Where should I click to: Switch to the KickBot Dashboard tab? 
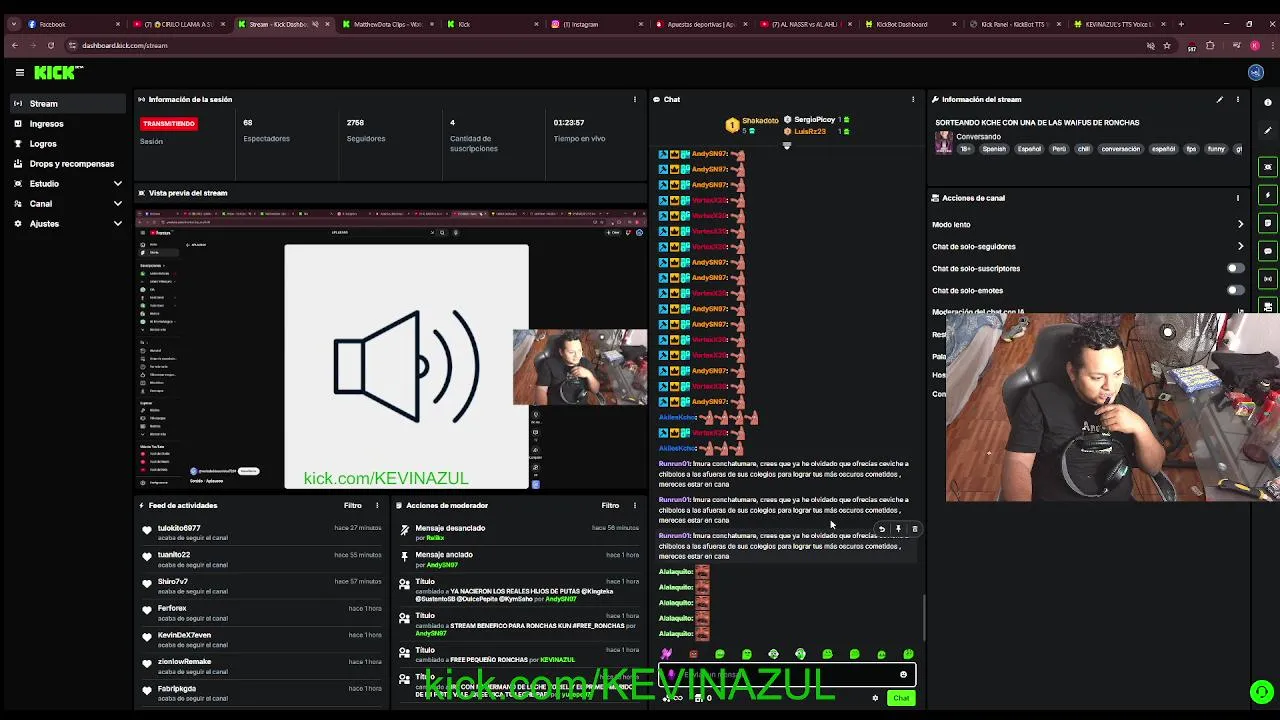(x=910, y=24)
